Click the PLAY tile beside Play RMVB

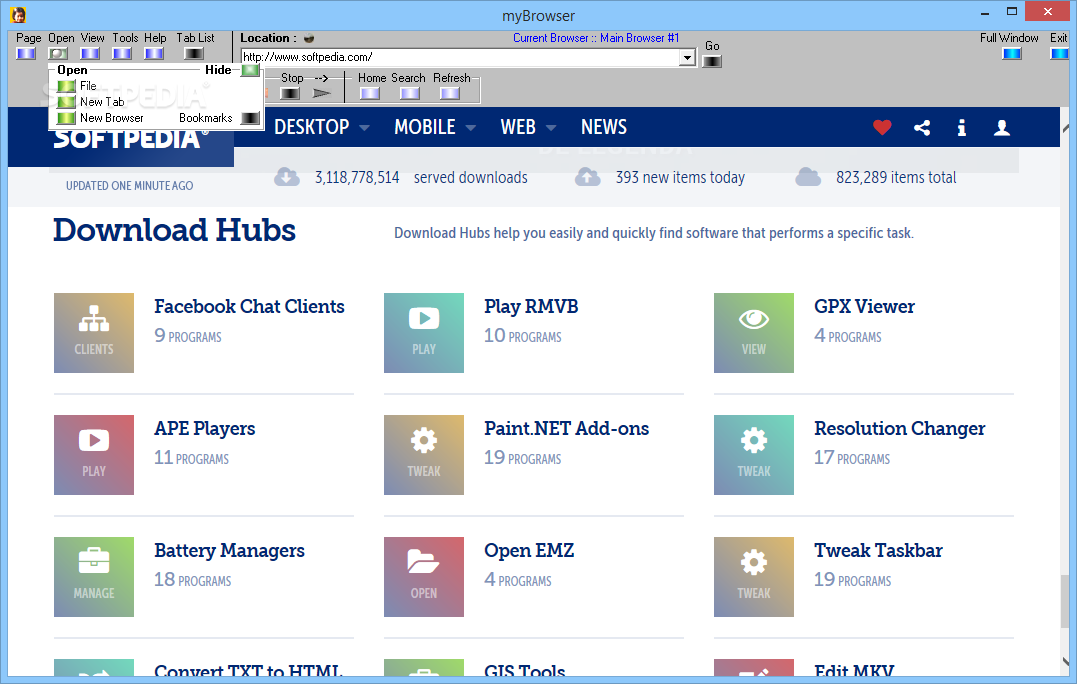[x=424, y=333]
